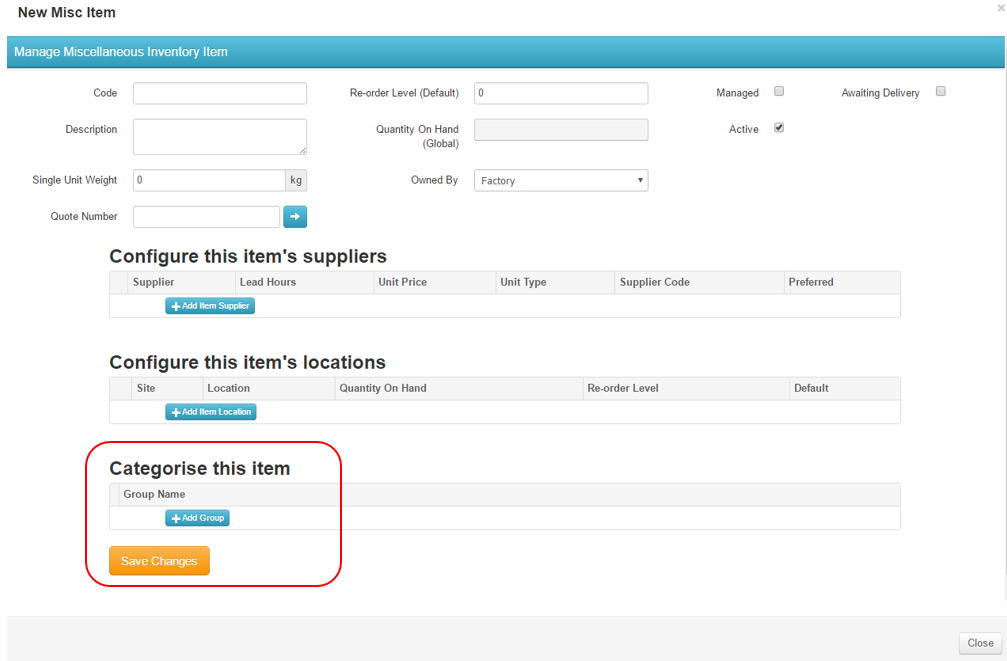Click the Quote Number arrow button
Viewport: 1007px width, 661px height.
295,217
